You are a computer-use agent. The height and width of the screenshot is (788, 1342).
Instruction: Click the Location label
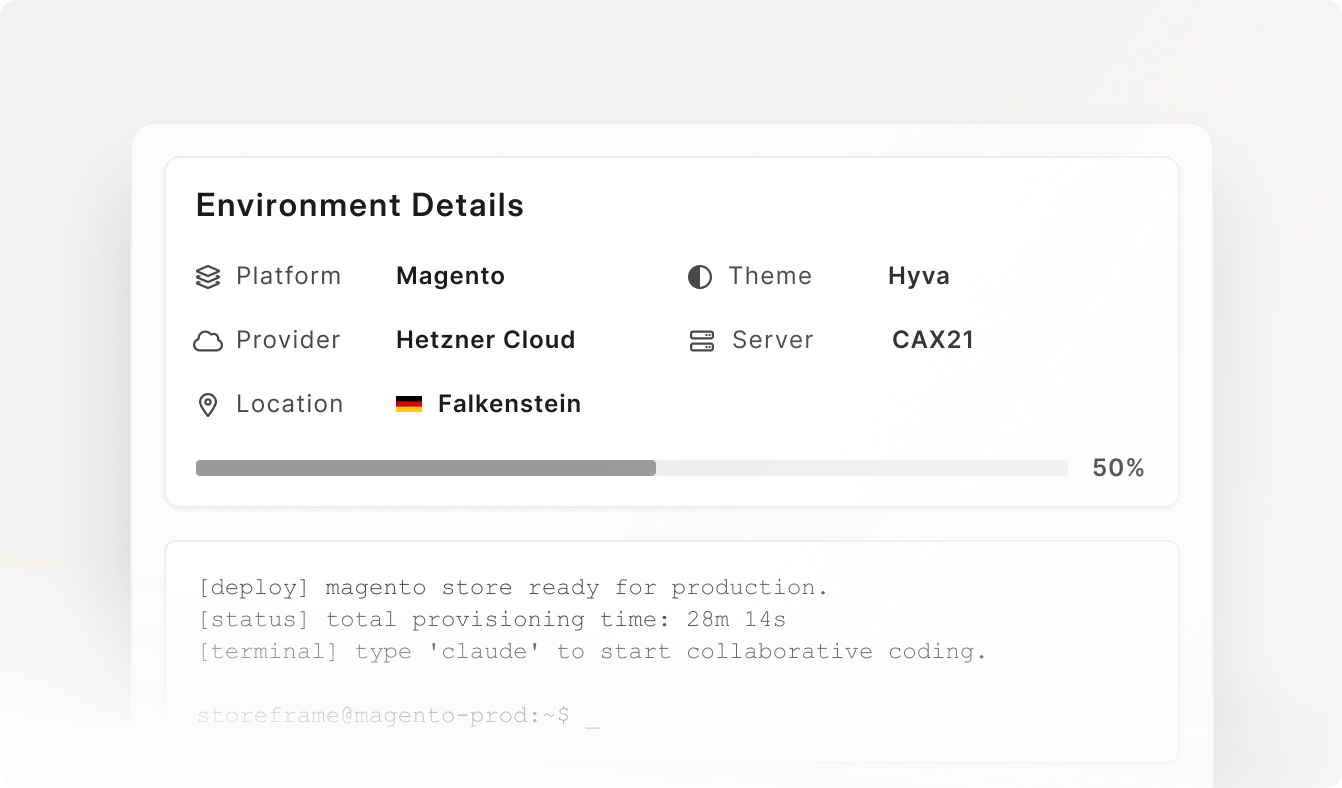290,404
